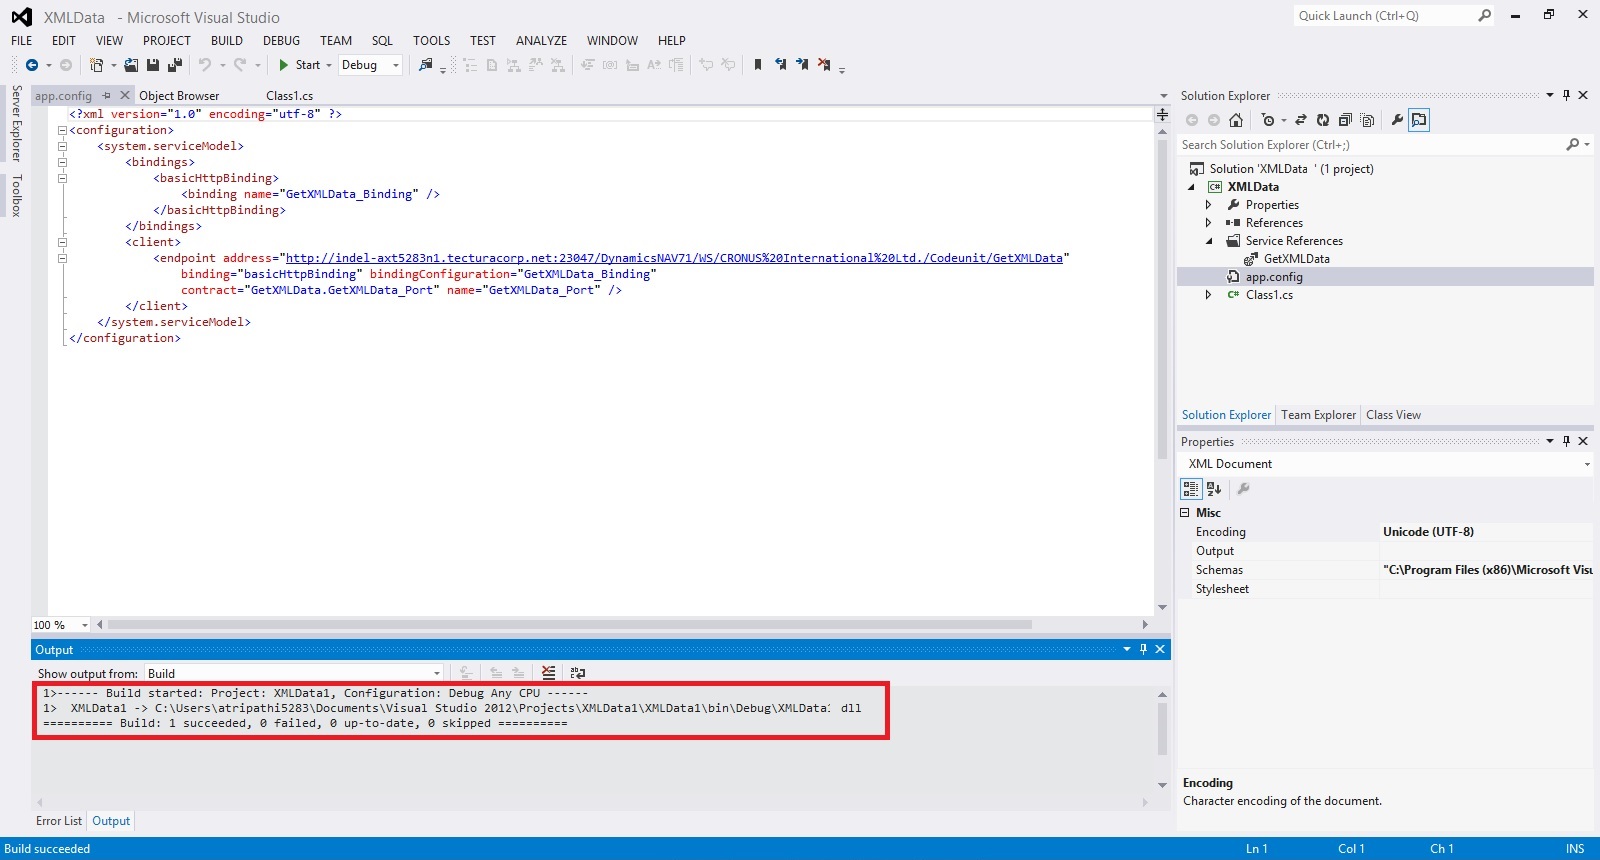Screen dimensions: 1600x860
Task: Toggle a bookmark with the black bookmark icon
Action: pos(758,65)
